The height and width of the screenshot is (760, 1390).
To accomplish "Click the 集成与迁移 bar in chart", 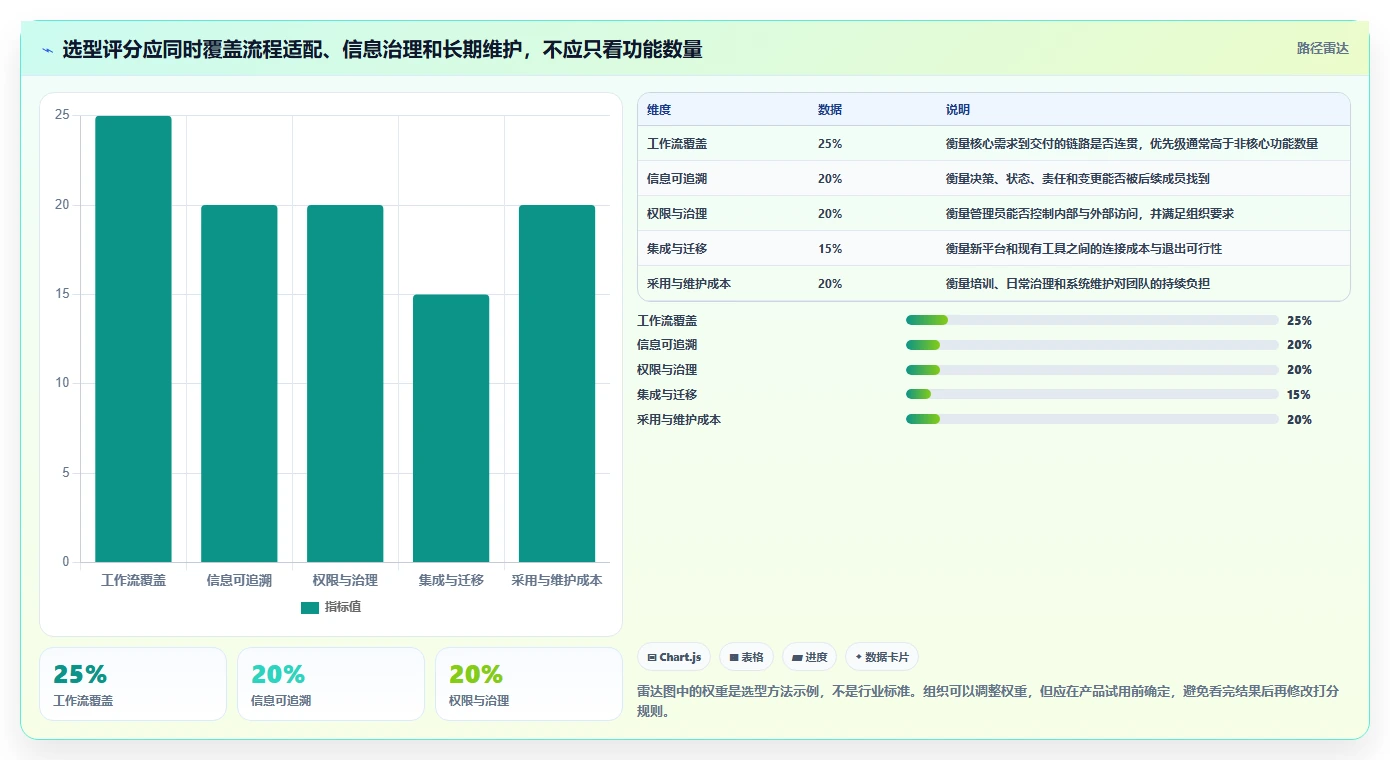I will tap(451, 428).
